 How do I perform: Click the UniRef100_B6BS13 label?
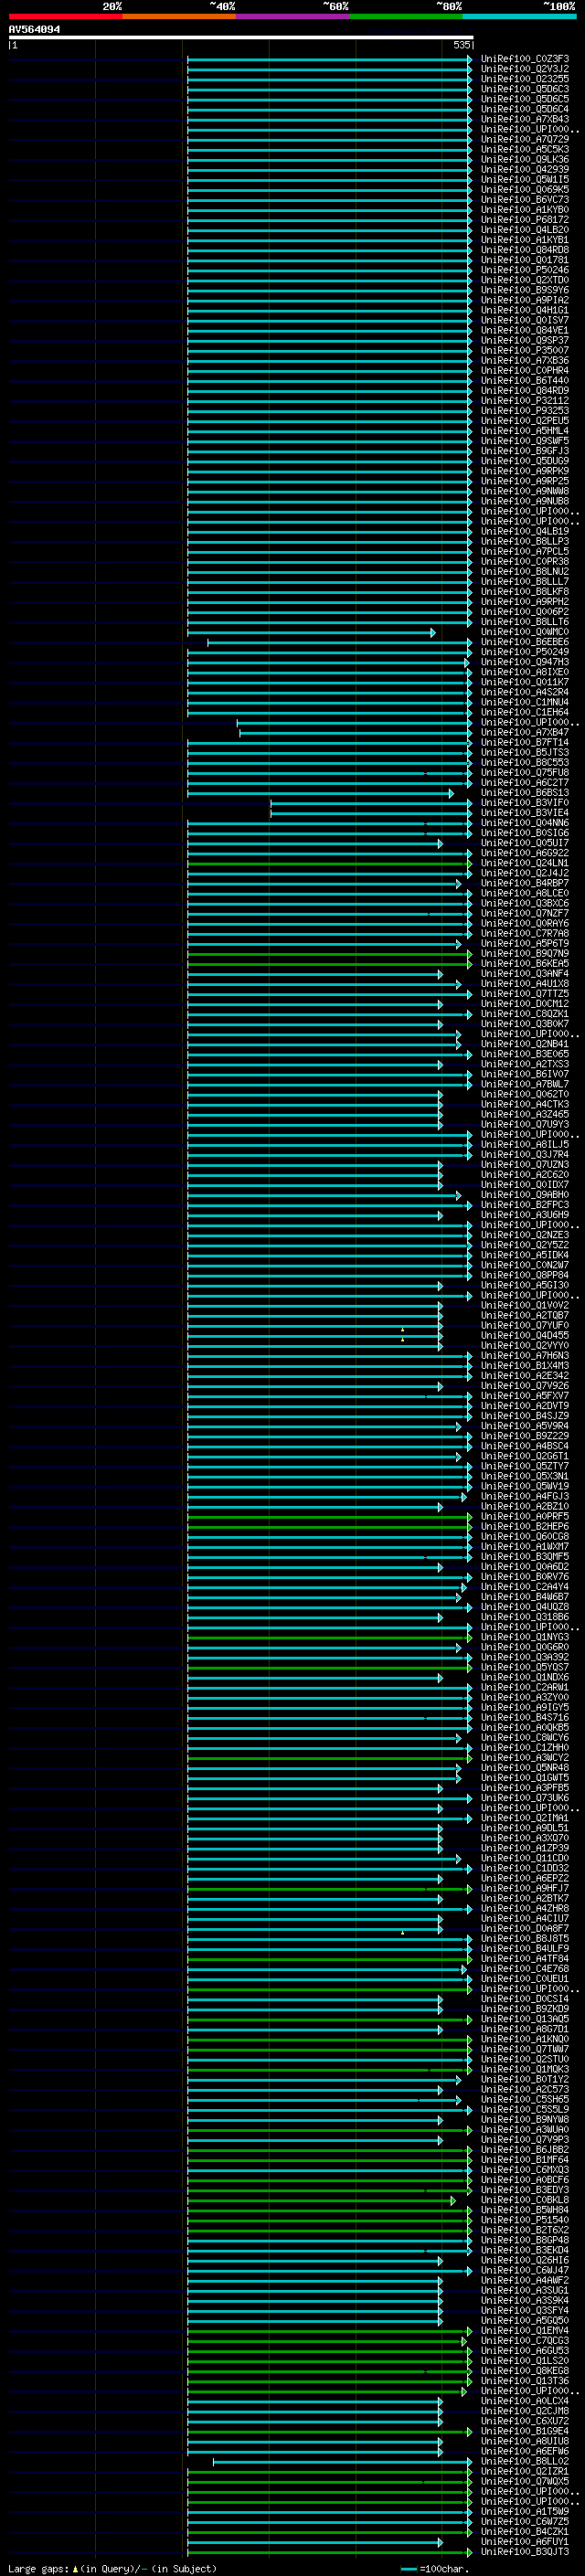click(x=525, y=793)
